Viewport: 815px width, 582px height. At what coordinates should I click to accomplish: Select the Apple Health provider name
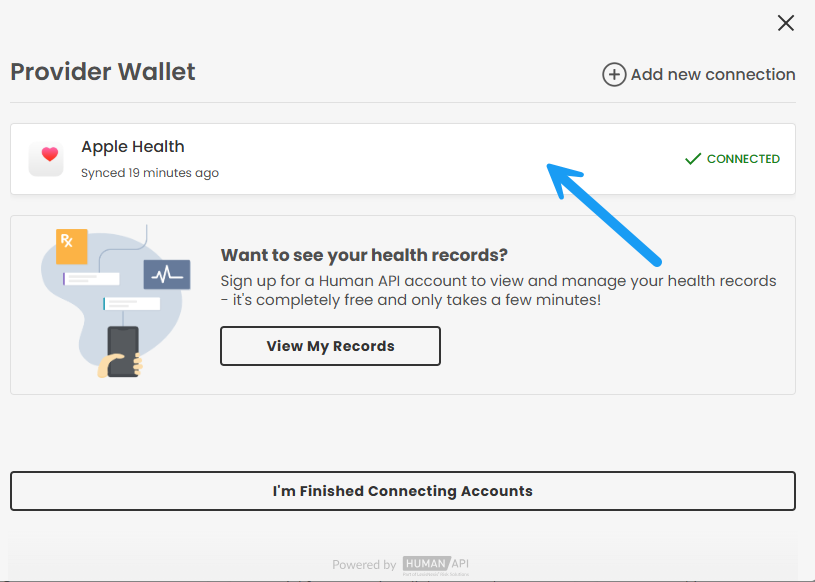133,147
